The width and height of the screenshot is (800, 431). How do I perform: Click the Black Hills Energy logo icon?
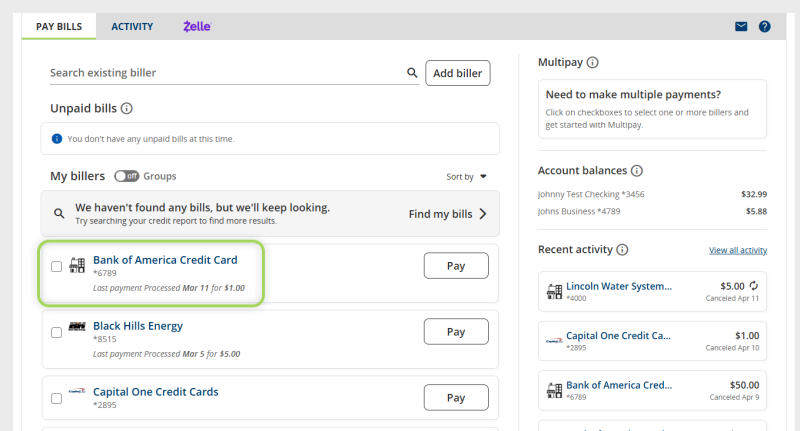pyautogui.click(x=77, y=326)
